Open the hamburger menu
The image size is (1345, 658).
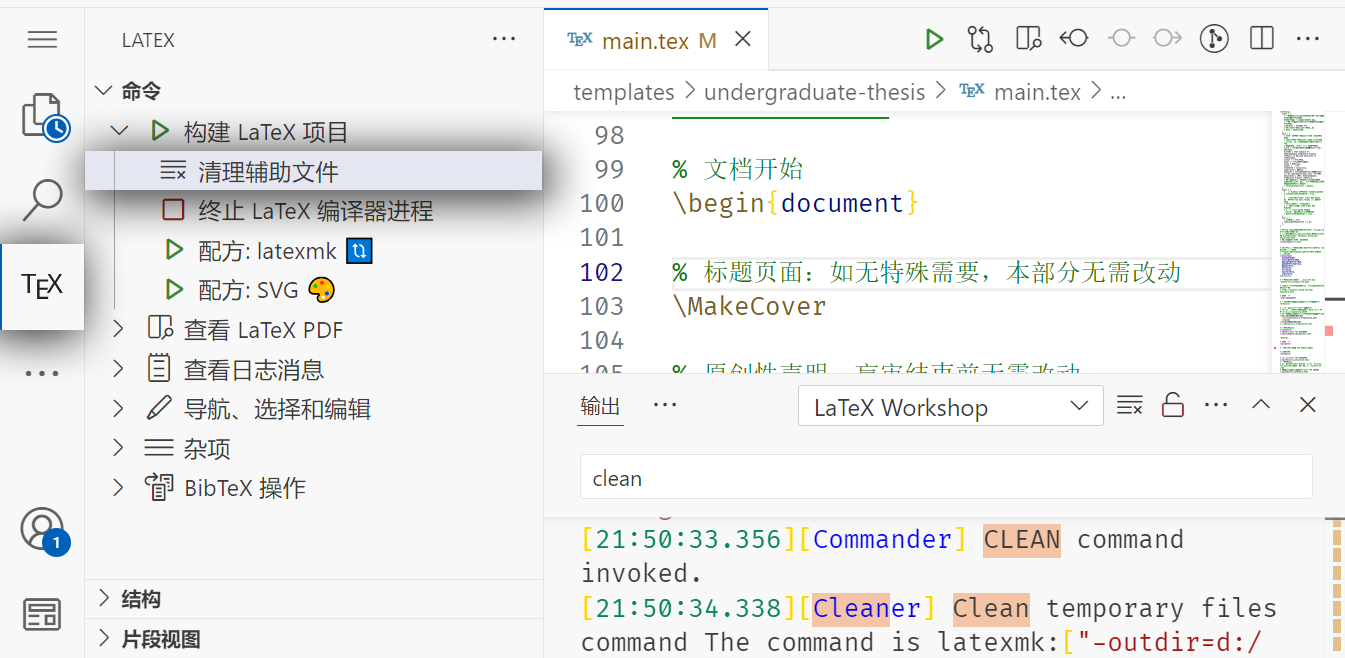(x=42, y=39)
